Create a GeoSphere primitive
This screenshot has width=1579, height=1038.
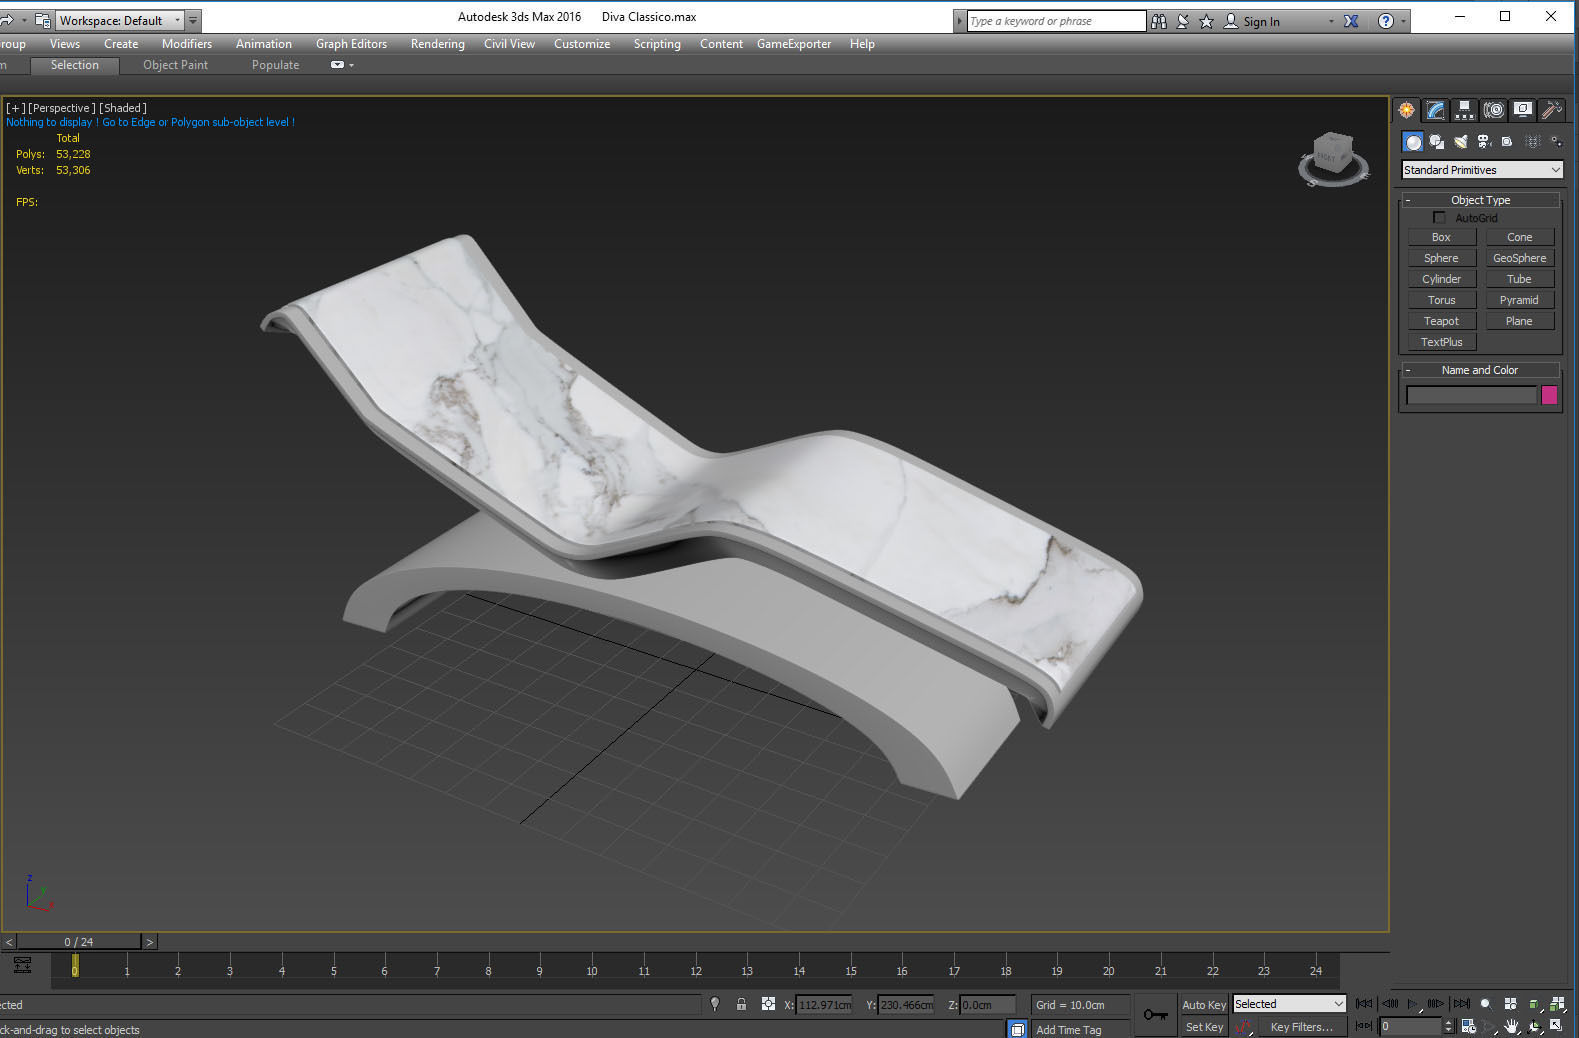click(x=1519, y=258)
